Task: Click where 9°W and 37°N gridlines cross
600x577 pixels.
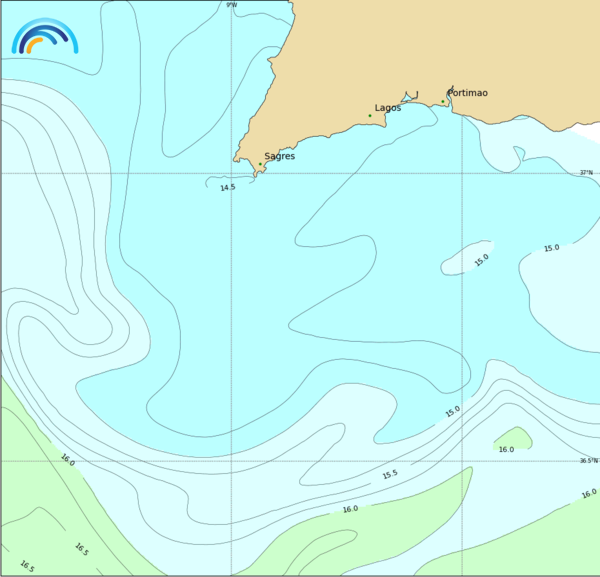Action: pos(232,173)
